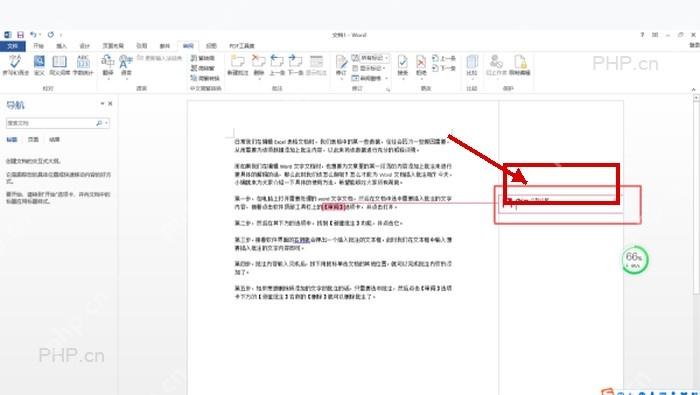Switch to the 视图 (View) ribbon tab
This screenshot has height=395, width=700.
point(211,46)
